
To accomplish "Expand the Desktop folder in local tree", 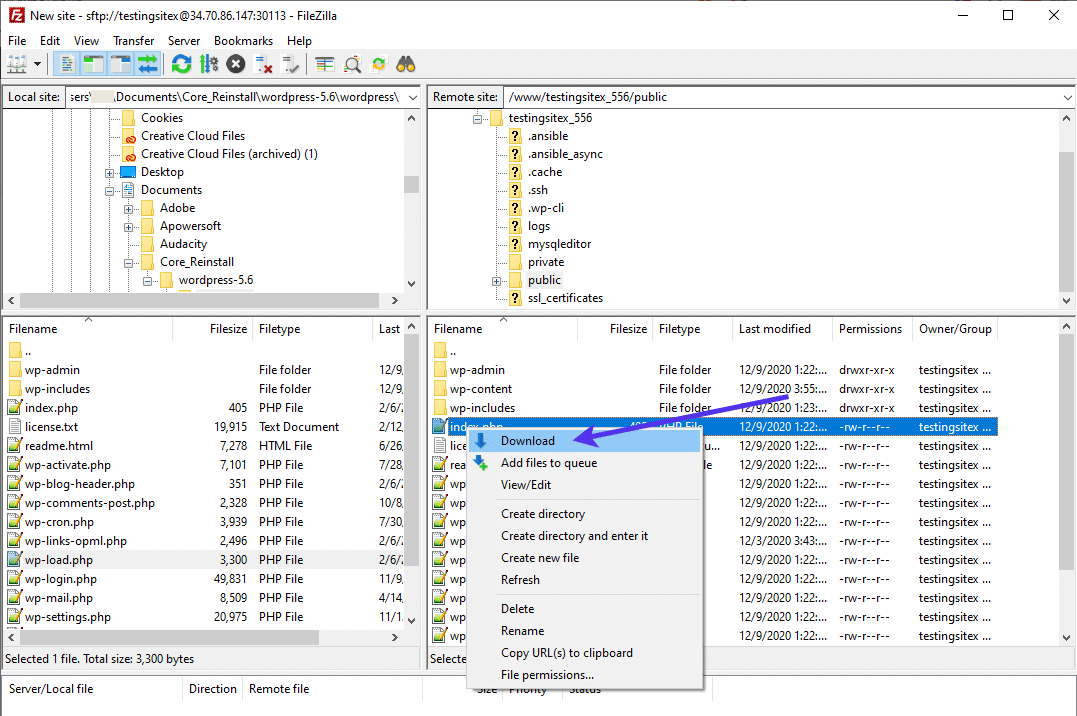I will point(109,172).
